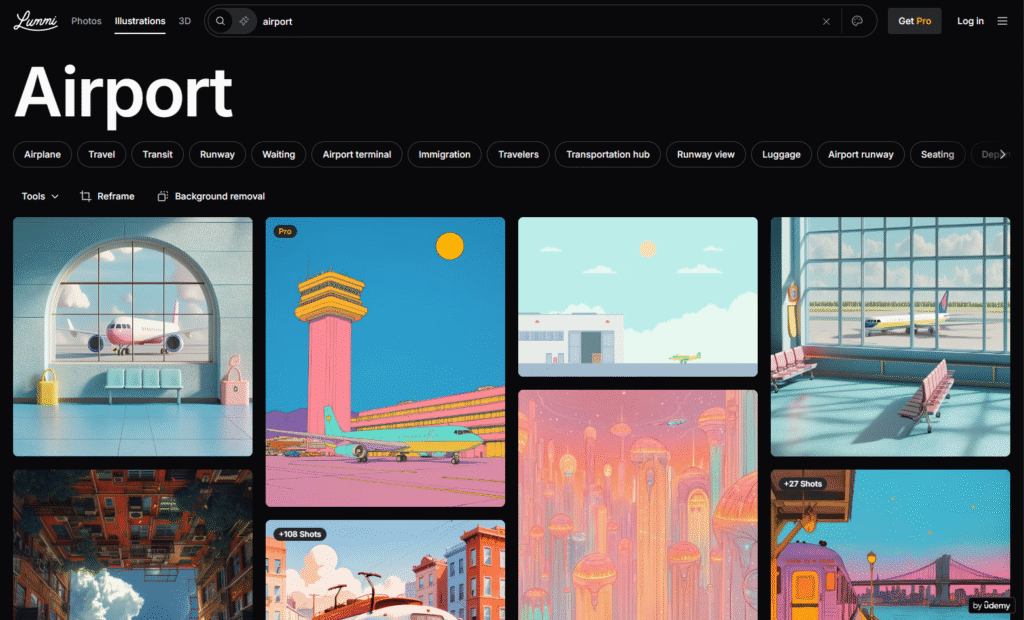Viewport: 1024px width, 620px height.
Task: Select the Transportation hub tag chip
Action: 607,154
